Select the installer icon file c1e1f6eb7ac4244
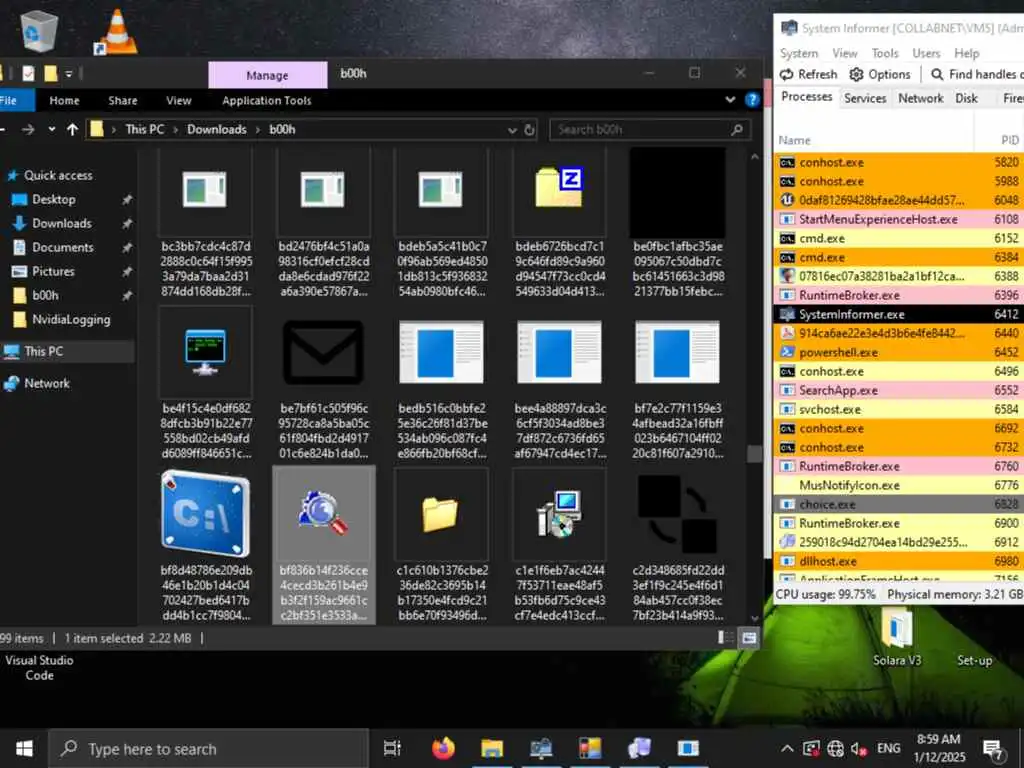This screenshot has height=768, width=1024. (559, 514)
